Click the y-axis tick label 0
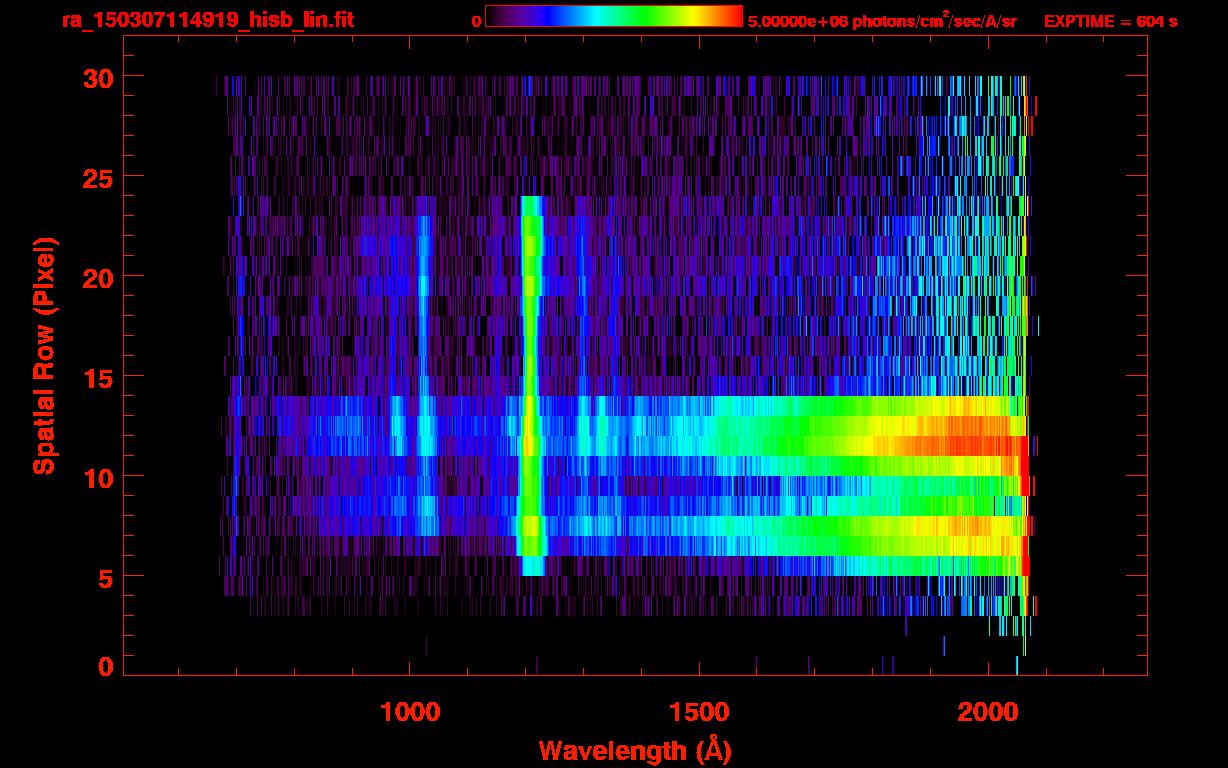Image resolution: width=1228 pixels, height=768 pixels. point(106,667)
